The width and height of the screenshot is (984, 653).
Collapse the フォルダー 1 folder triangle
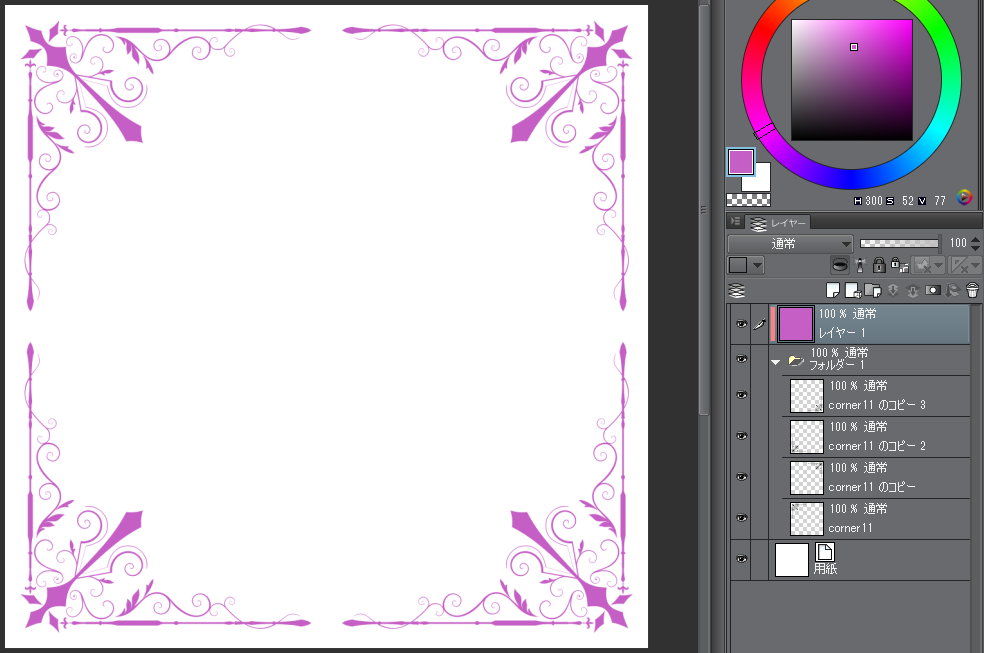coord(776,362)
